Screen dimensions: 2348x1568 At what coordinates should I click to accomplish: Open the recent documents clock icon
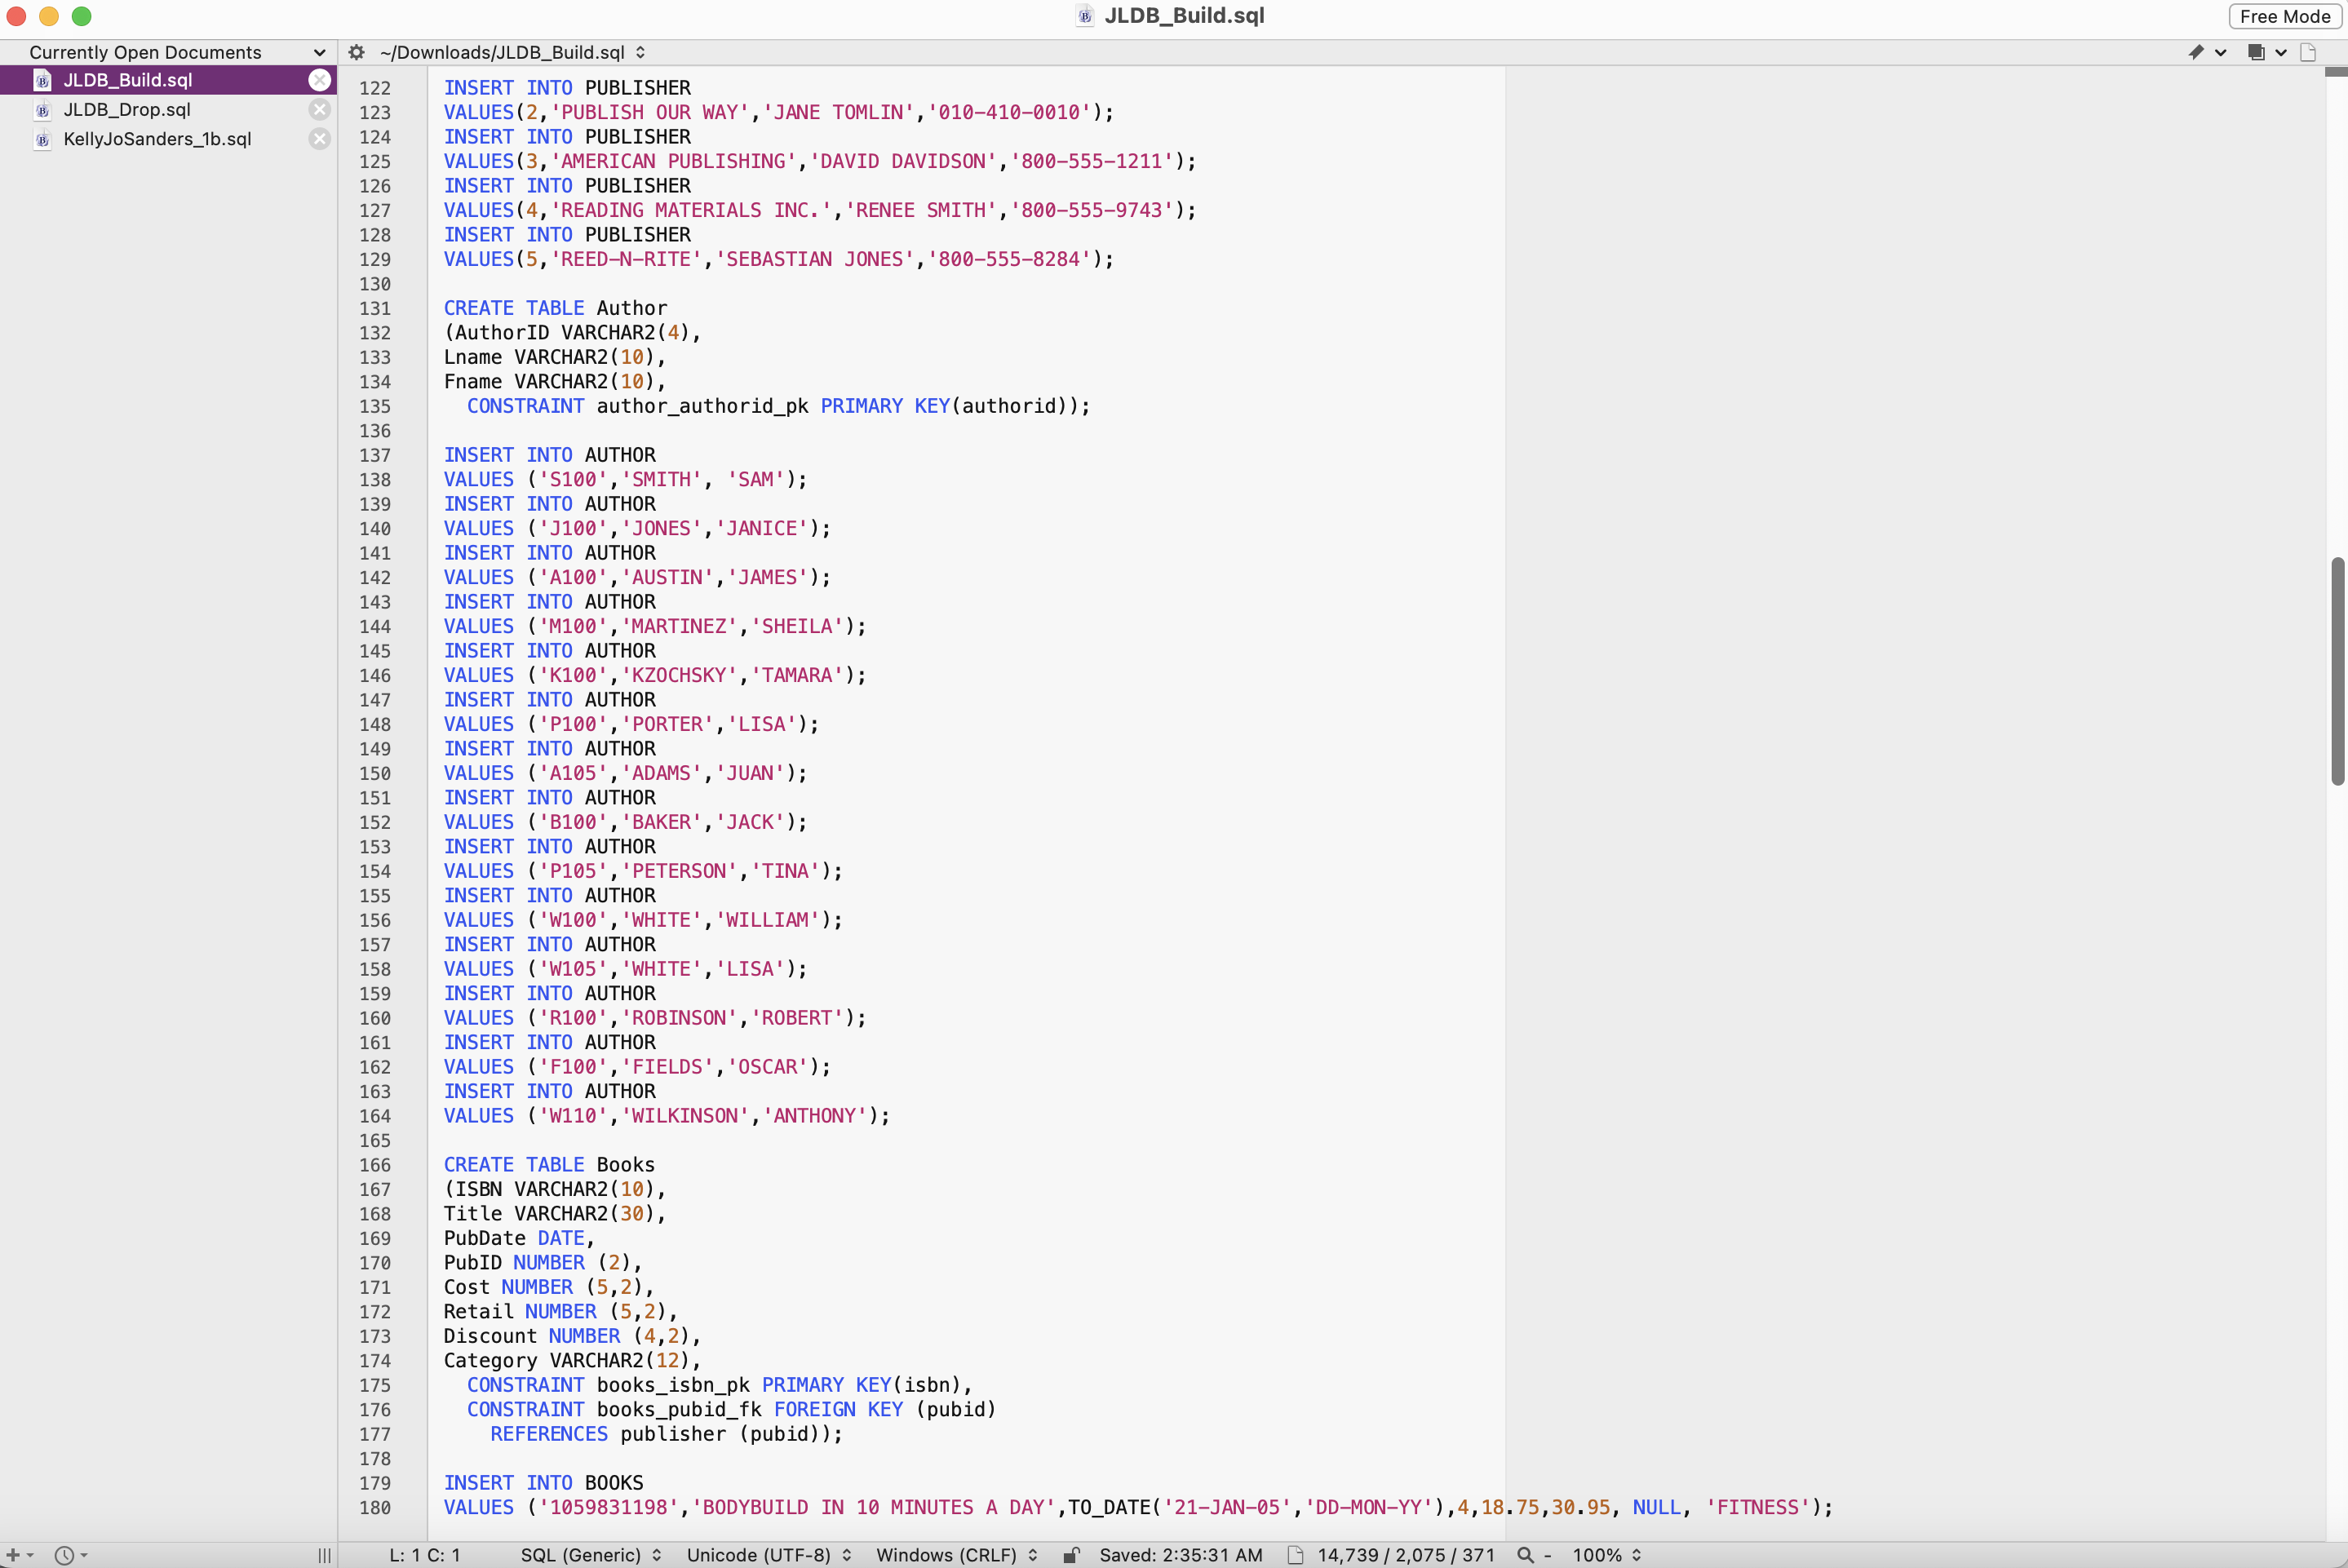(x=64, y=1554)
